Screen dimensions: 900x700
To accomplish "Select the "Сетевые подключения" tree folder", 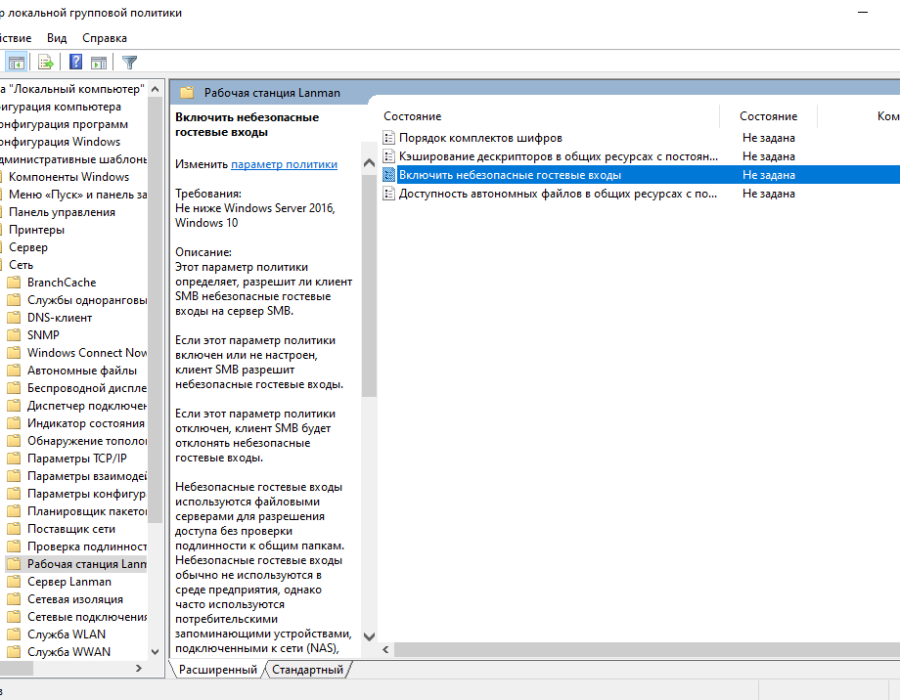I will pyautogui.click(x=87, y=617).
